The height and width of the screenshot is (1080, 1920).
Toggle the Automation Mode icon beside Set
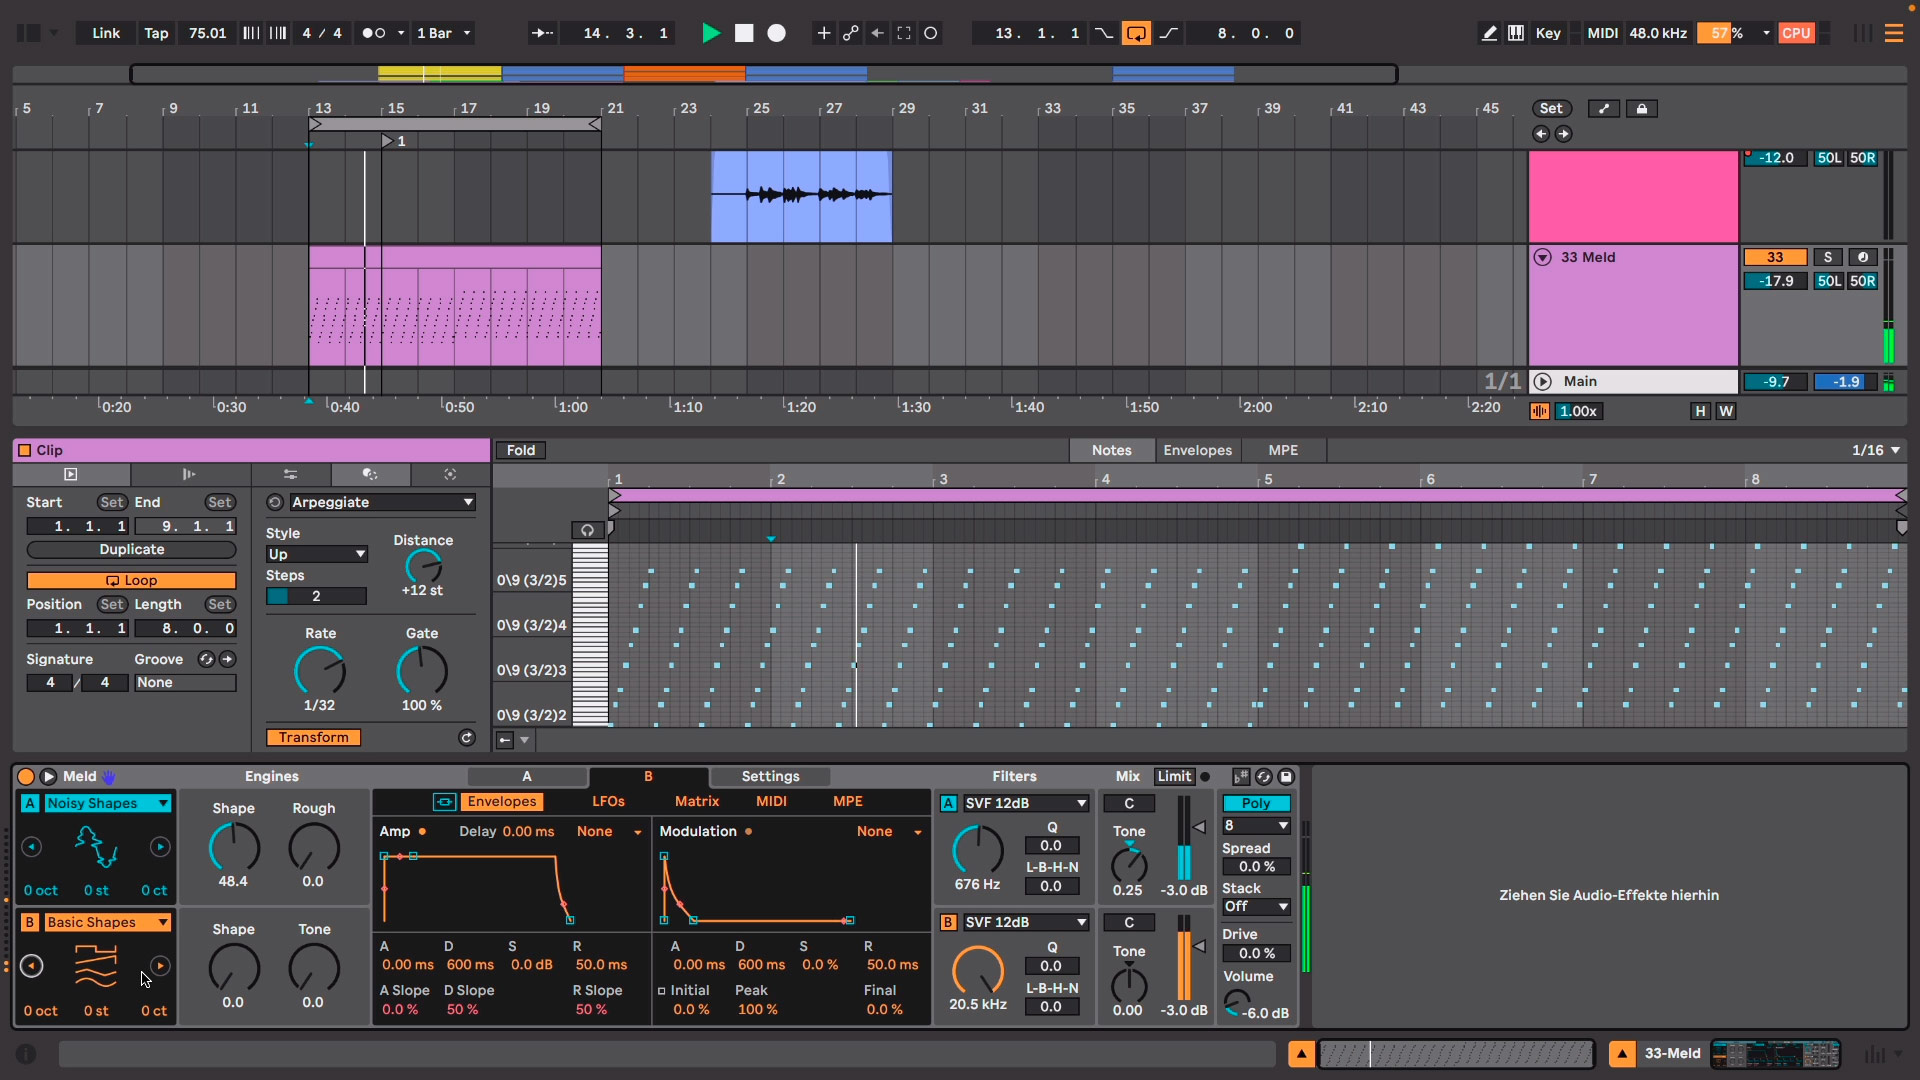(x=1604, y=108)
